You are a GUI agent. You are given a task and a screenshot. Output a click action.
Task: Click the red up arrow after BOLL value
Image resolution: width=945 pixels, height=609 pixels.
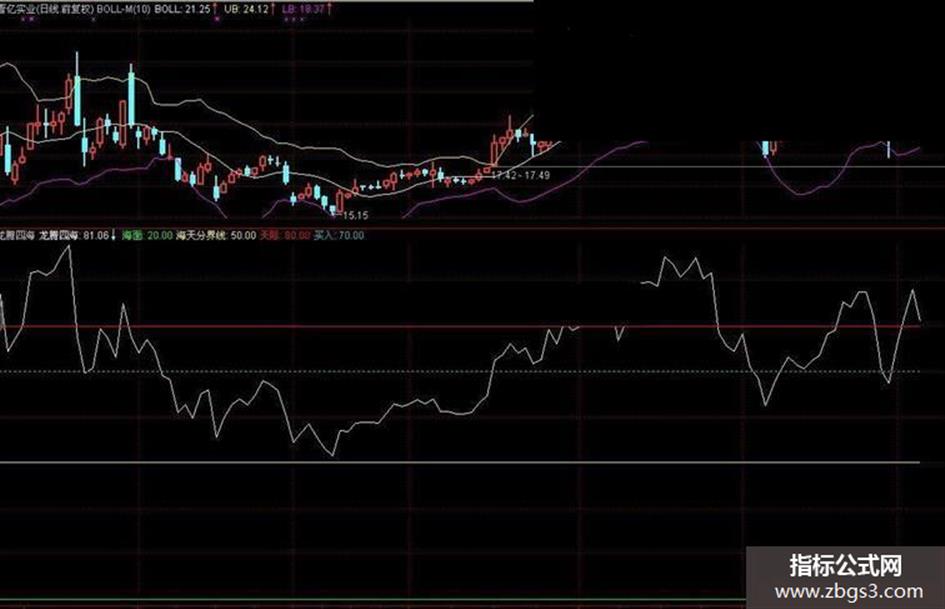coord(215,9)
